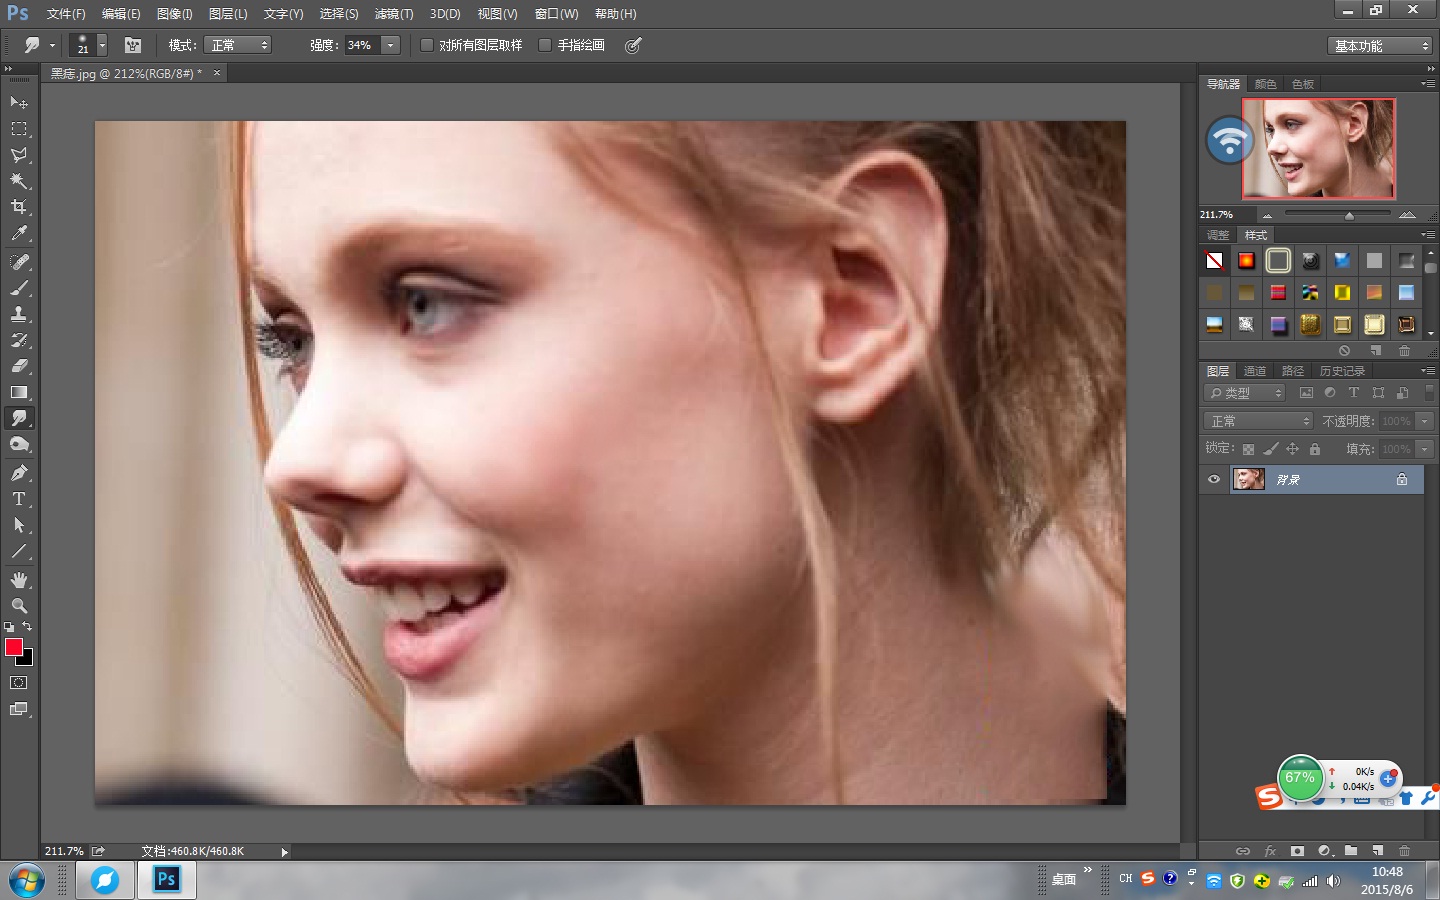This screenshot has height=900, width=1440.
Task: Hide the 背景 layer visibility eye
Action: tap(1214, 479)
